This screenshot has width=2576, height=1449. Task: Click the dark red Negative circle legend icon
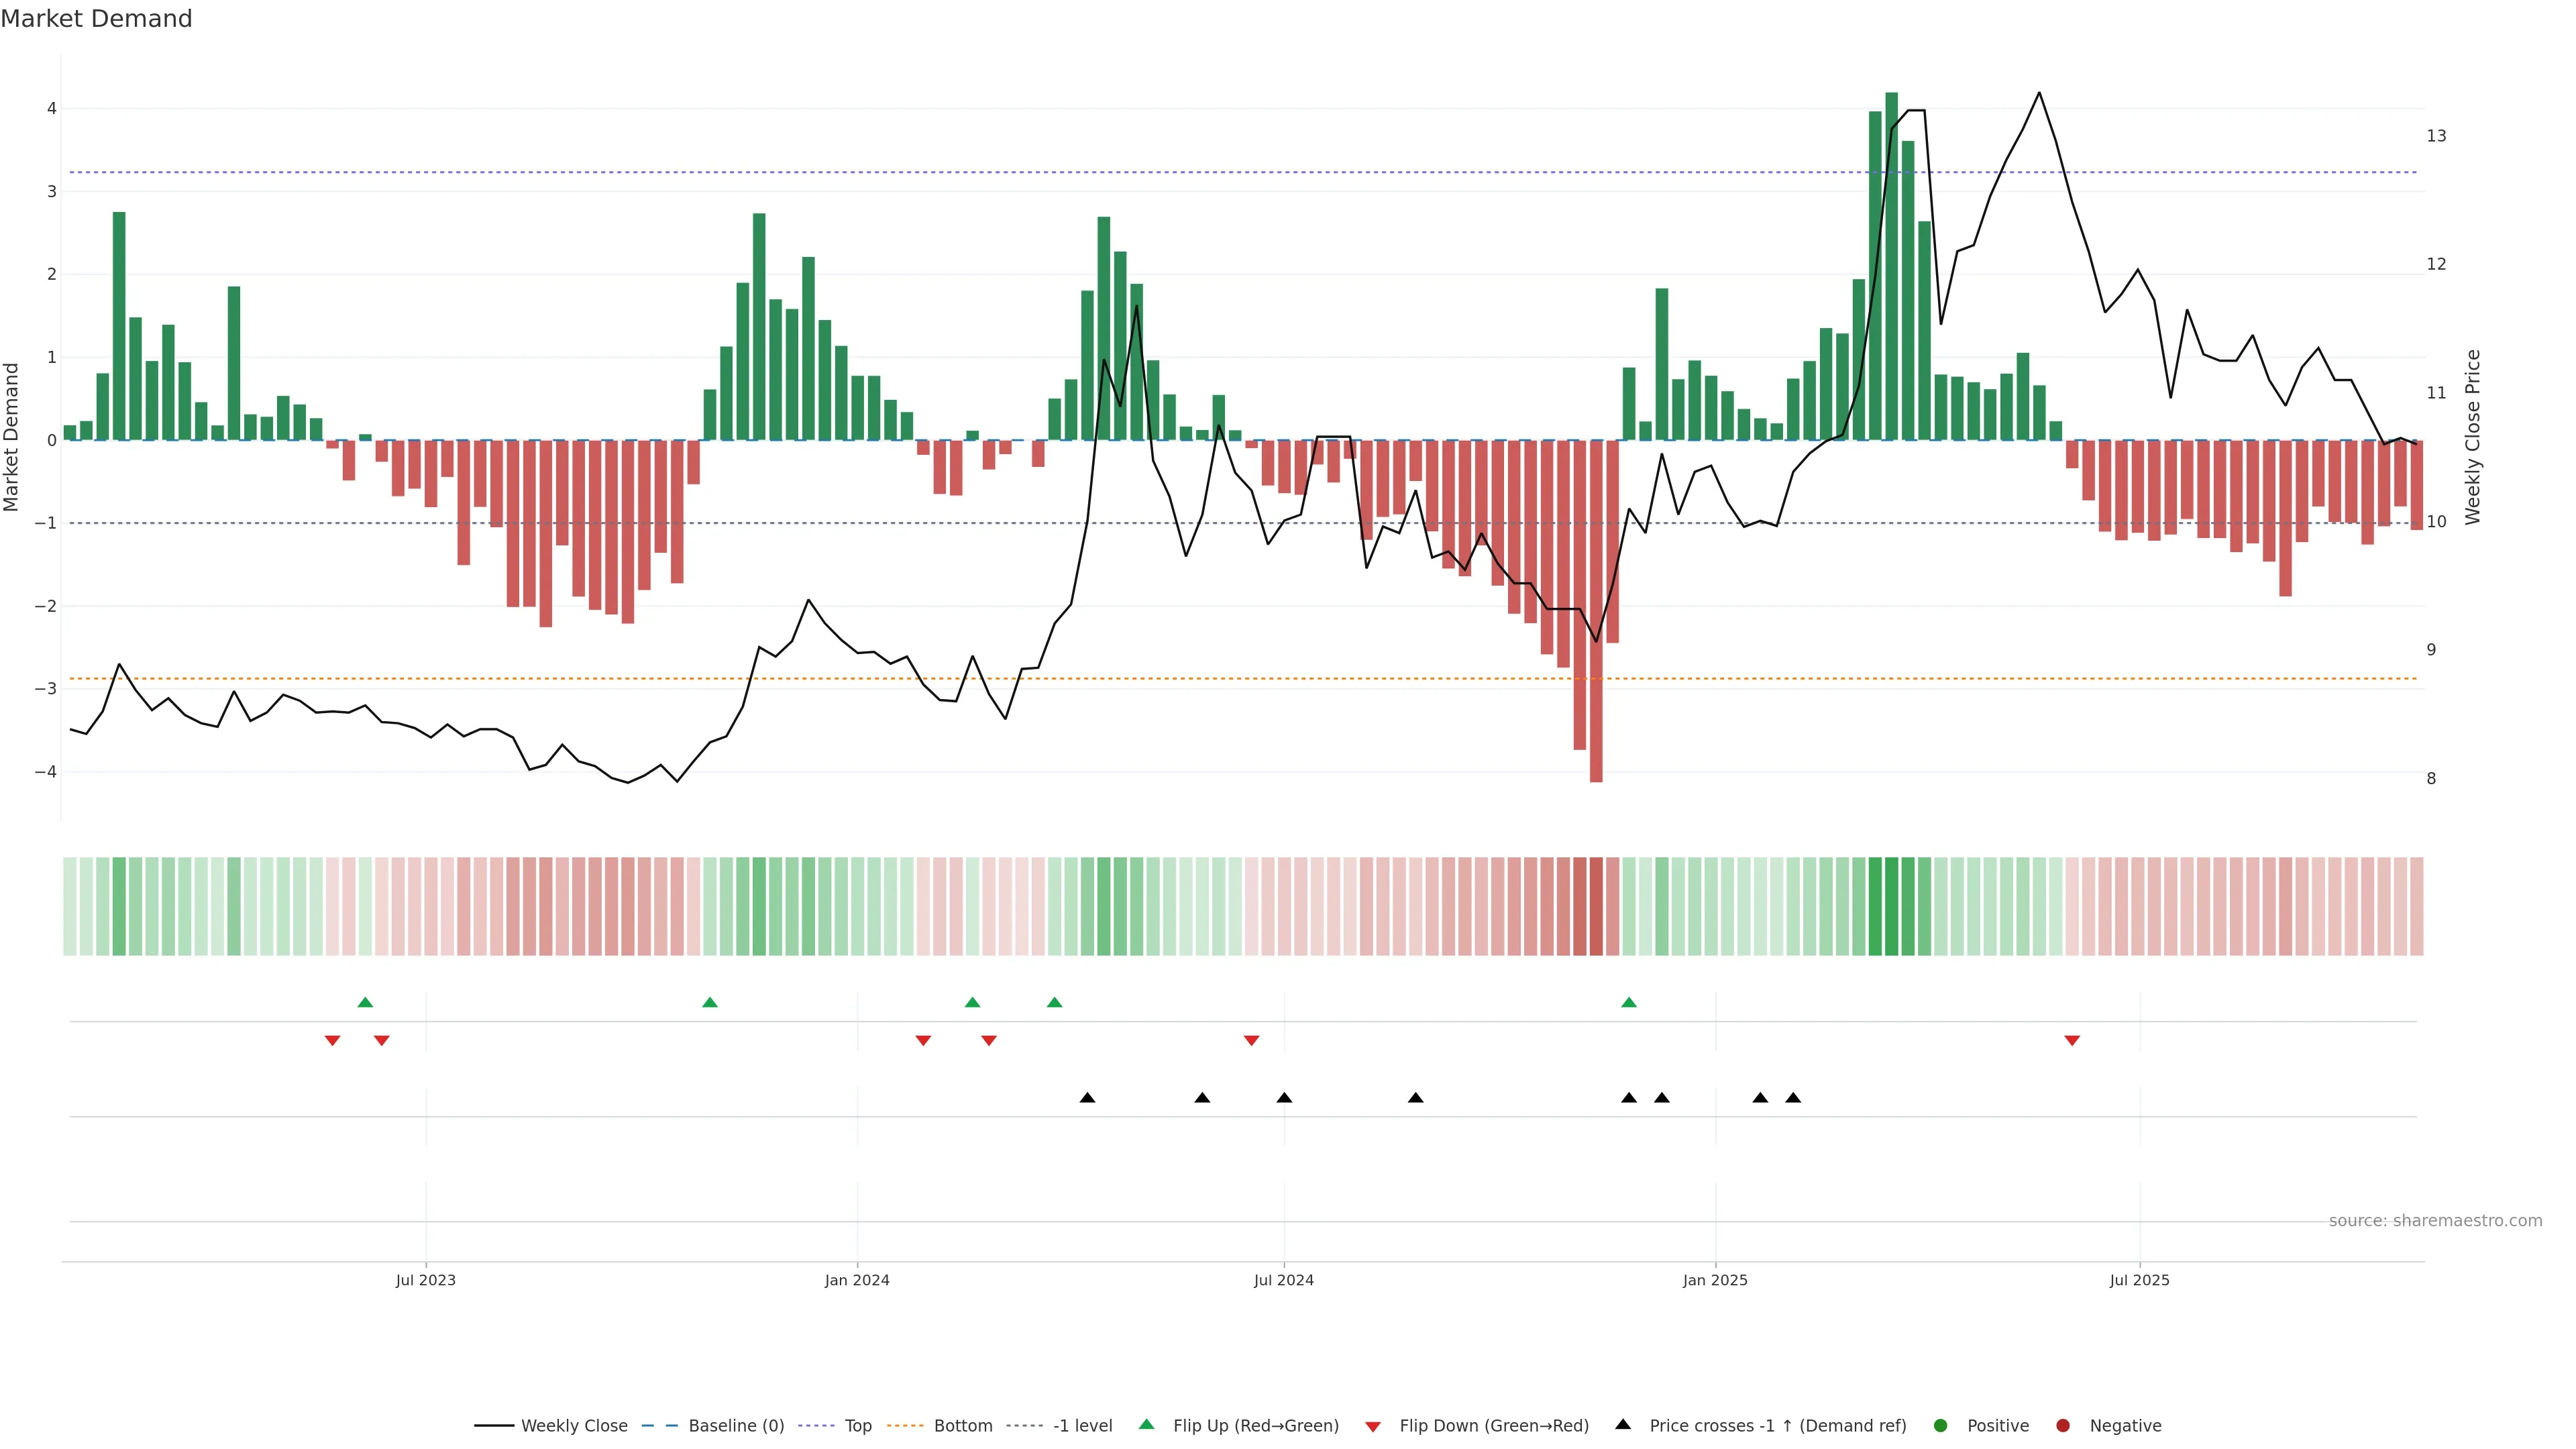point(2063,1425)
